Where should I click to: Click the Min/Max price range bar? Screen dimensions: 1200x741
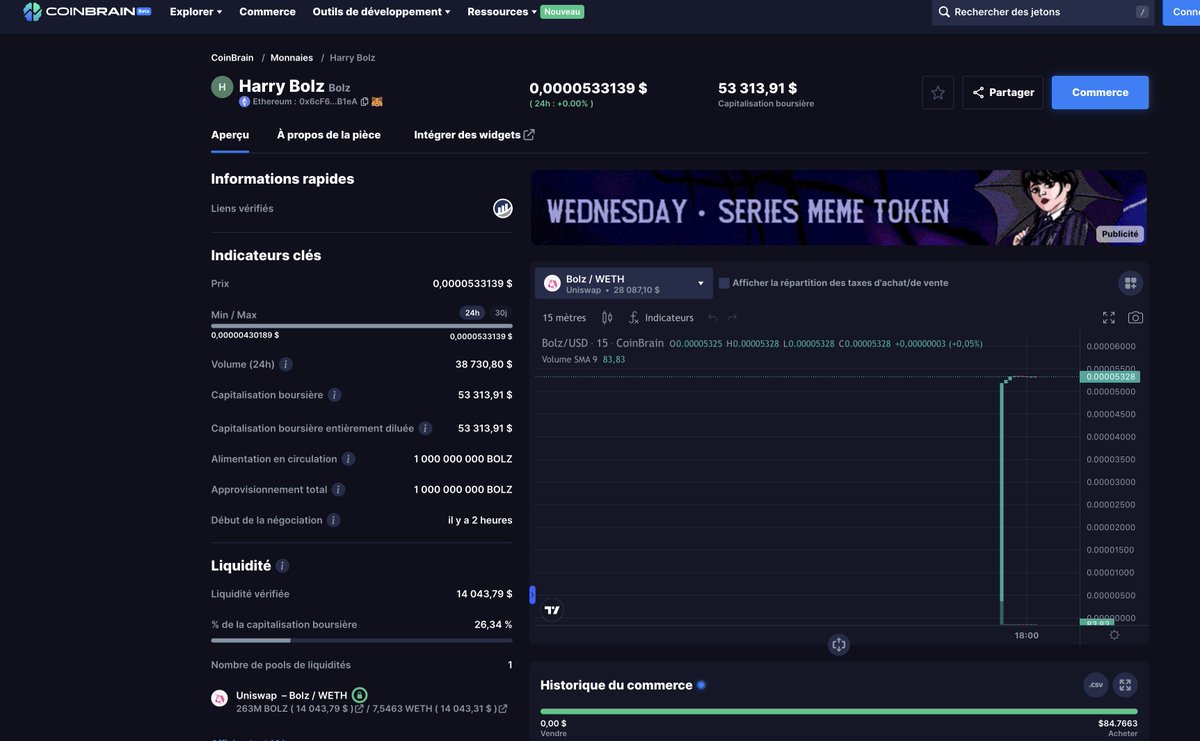pos(362,326)
